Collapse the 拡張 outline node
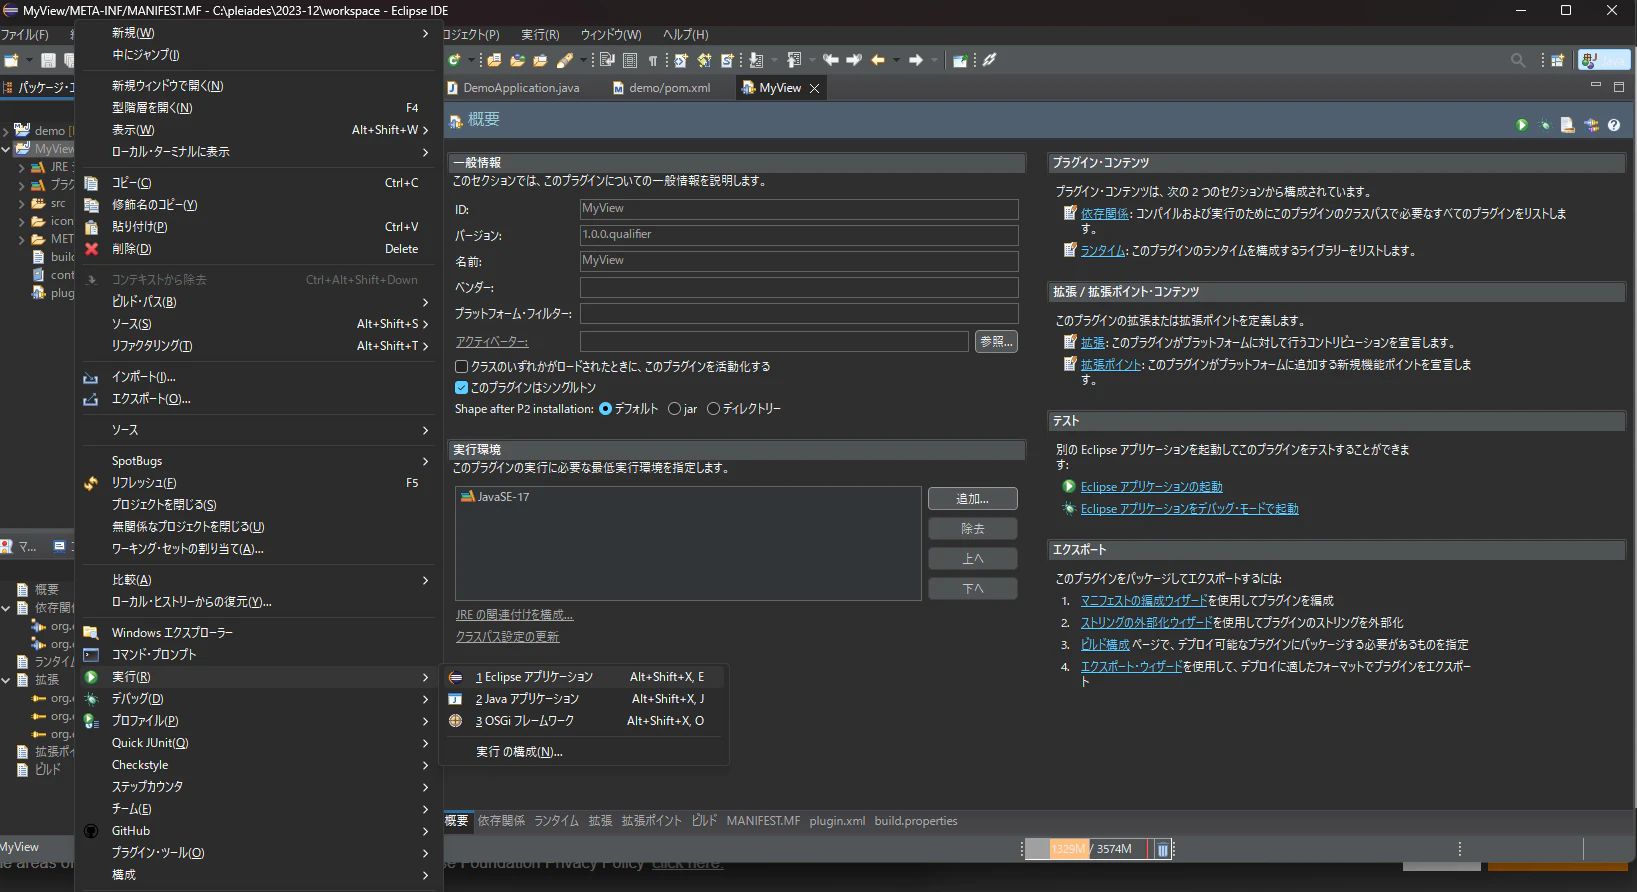This screenshot has height=892, width=1637. [x=6, y=680]
